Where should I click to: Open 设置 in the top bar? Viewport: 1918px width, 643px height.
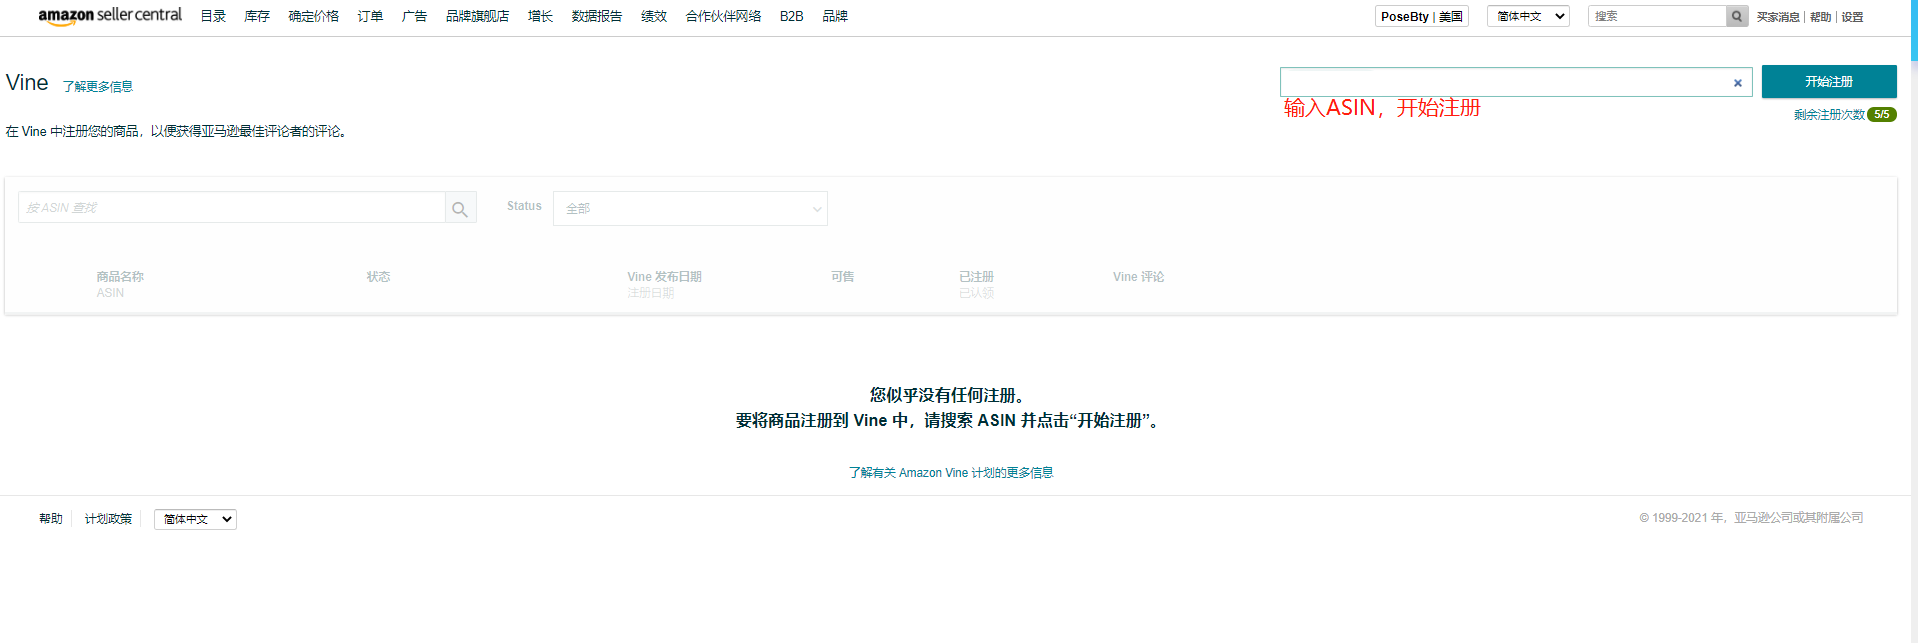click(1852, 17)
